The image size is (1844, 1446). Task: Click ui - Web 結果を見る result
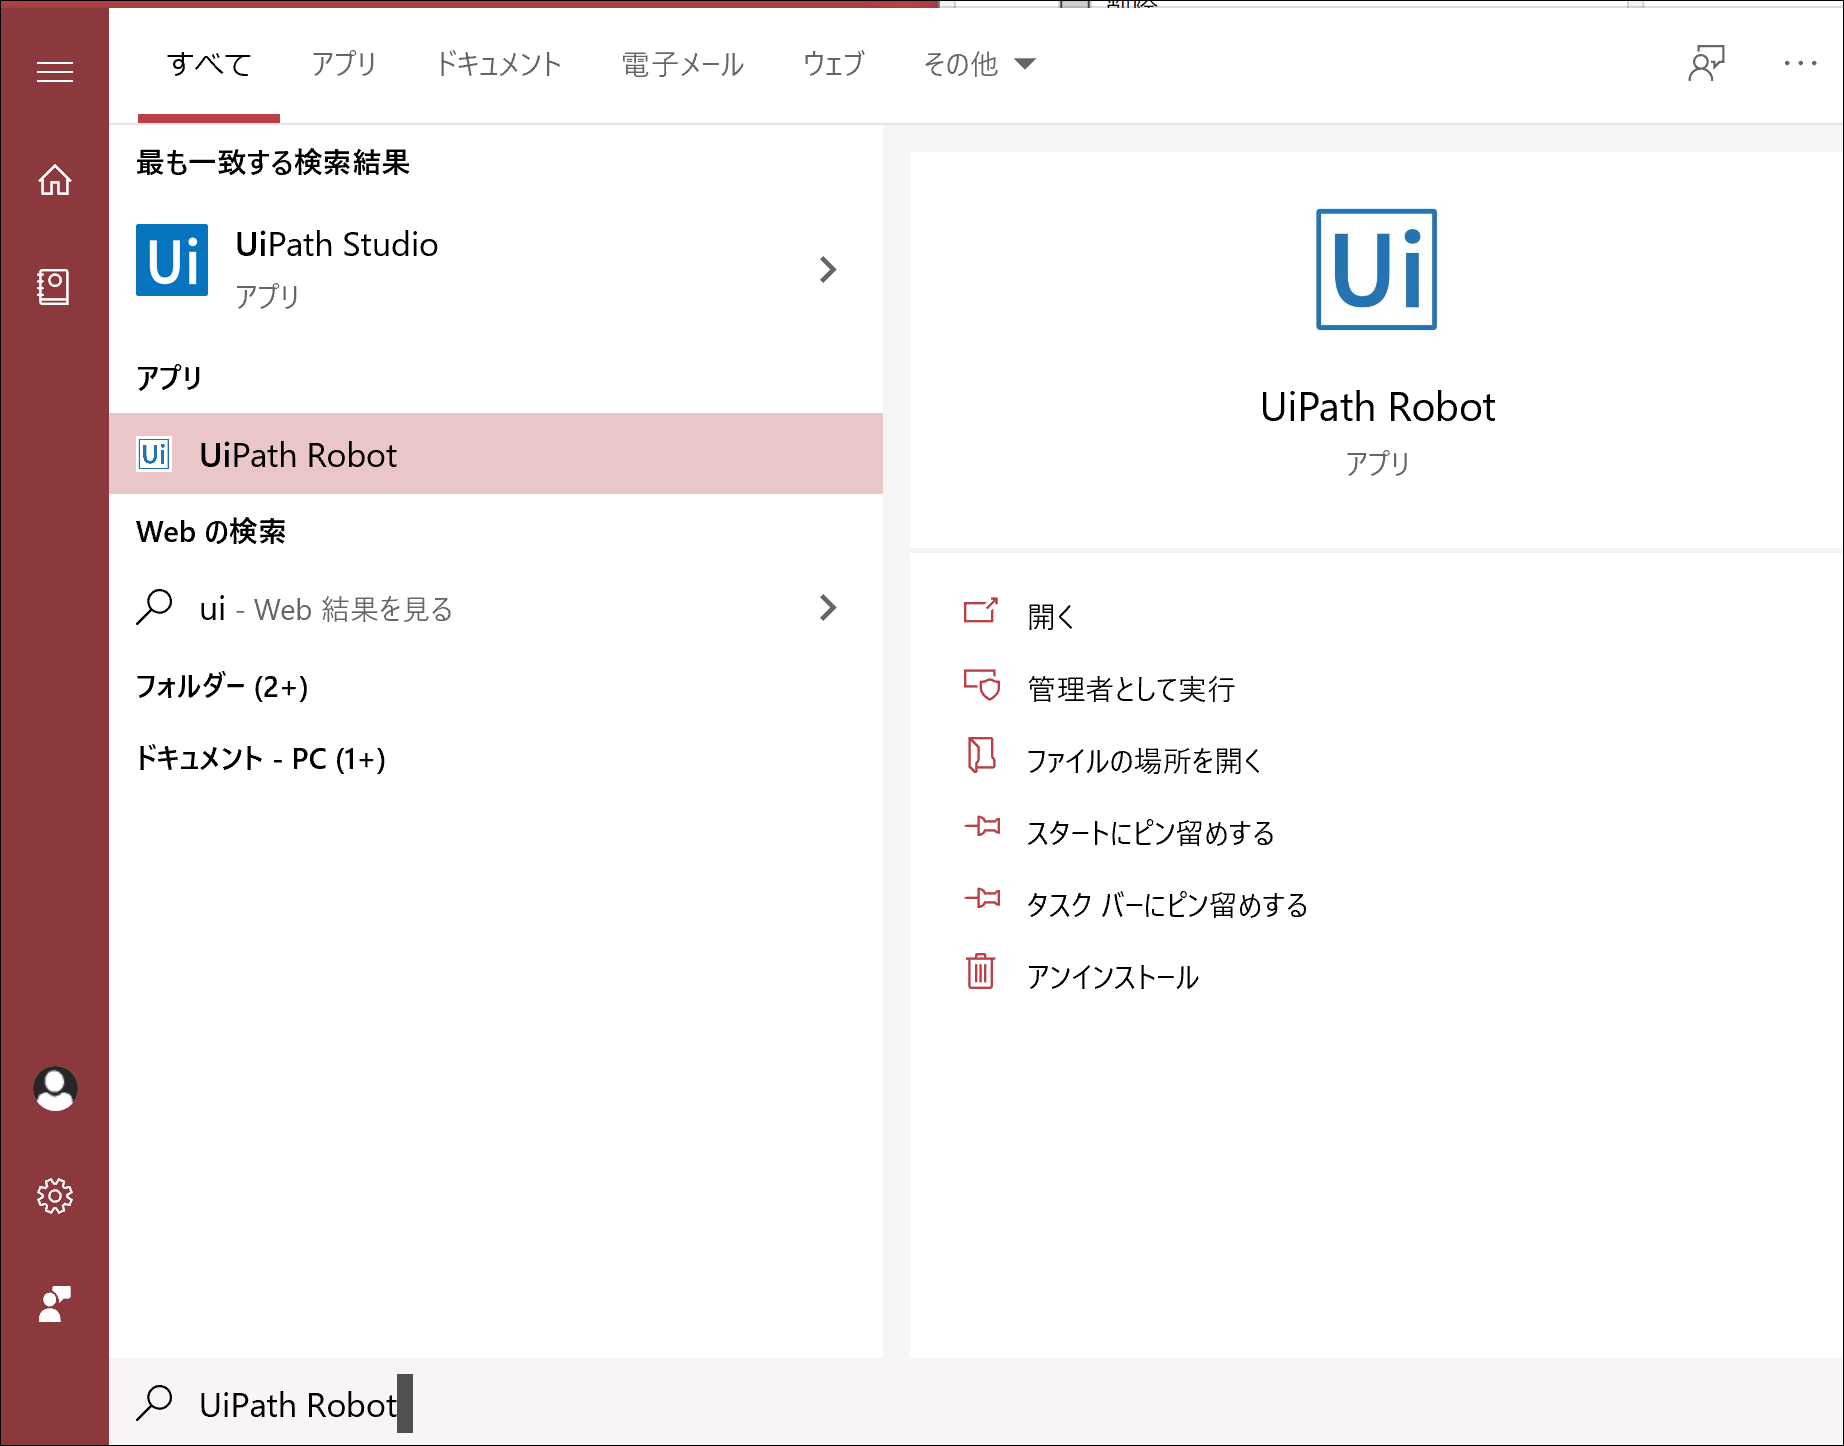click(x=496, y=608)
